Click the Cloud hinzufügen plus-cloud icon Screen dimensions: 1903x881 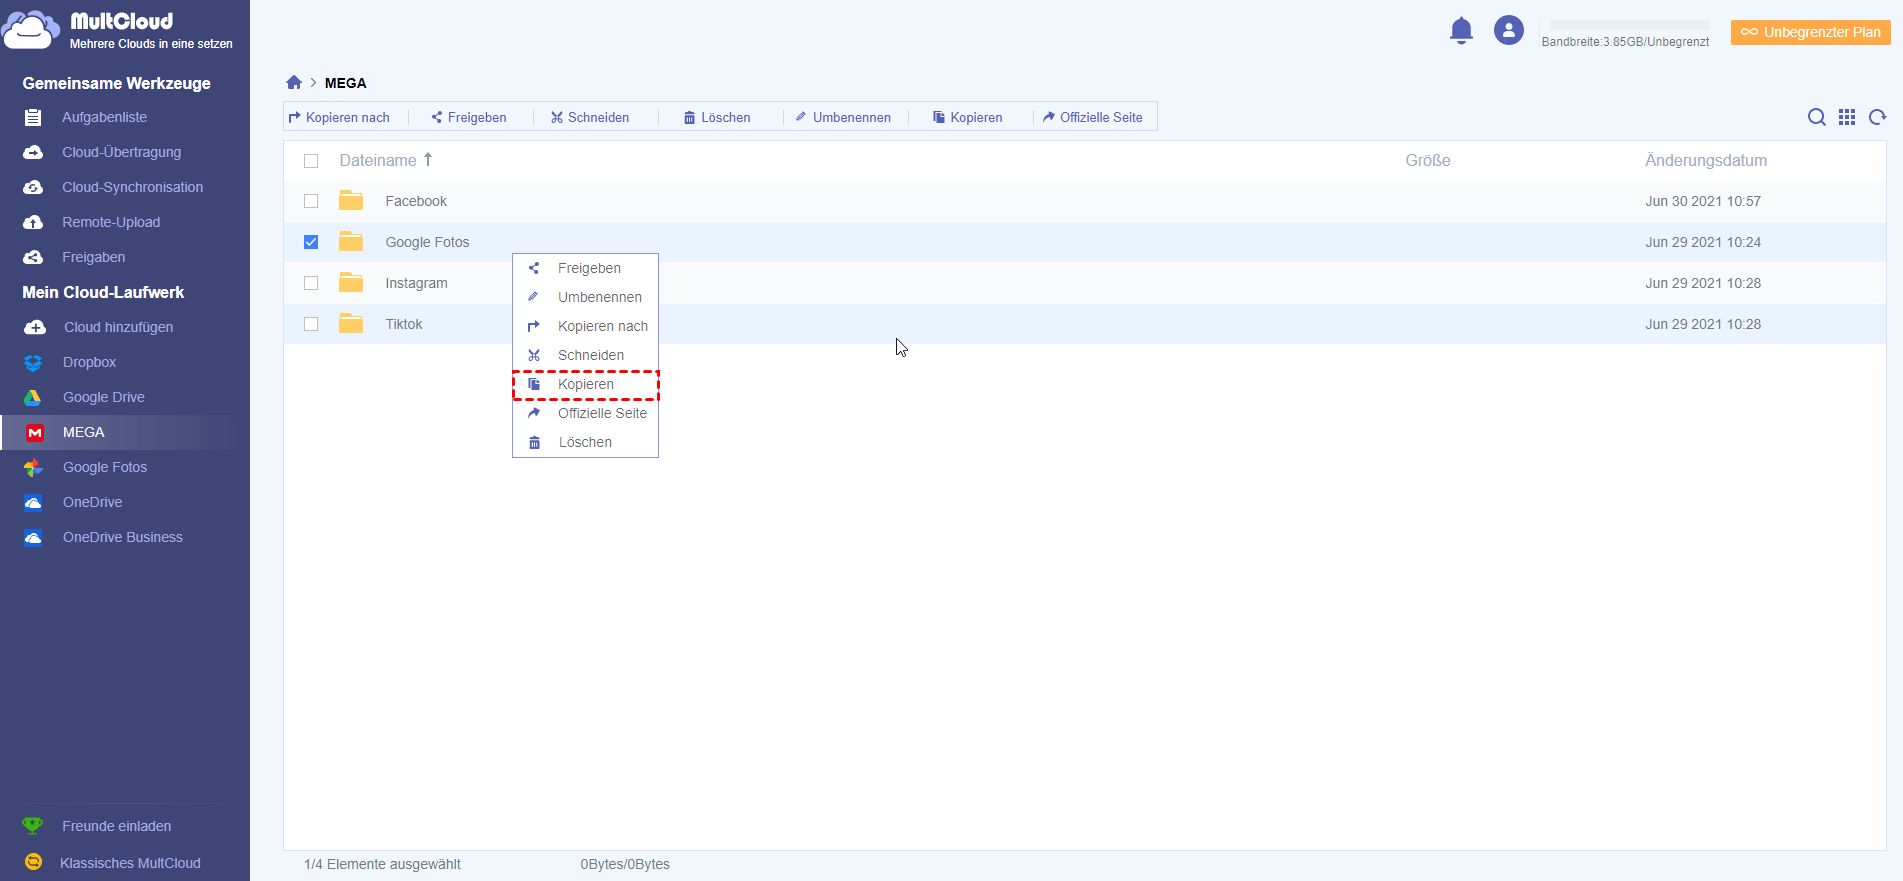point(35,327)
